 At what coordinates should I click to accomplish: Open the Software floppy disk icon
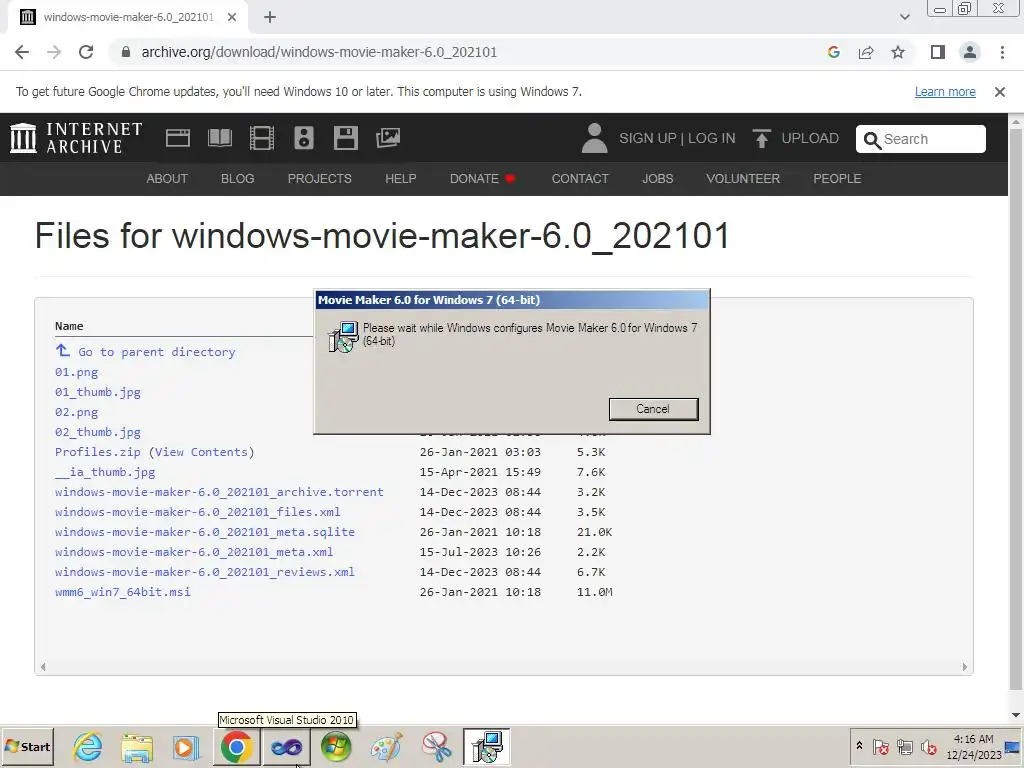click(x=345, y=138)
